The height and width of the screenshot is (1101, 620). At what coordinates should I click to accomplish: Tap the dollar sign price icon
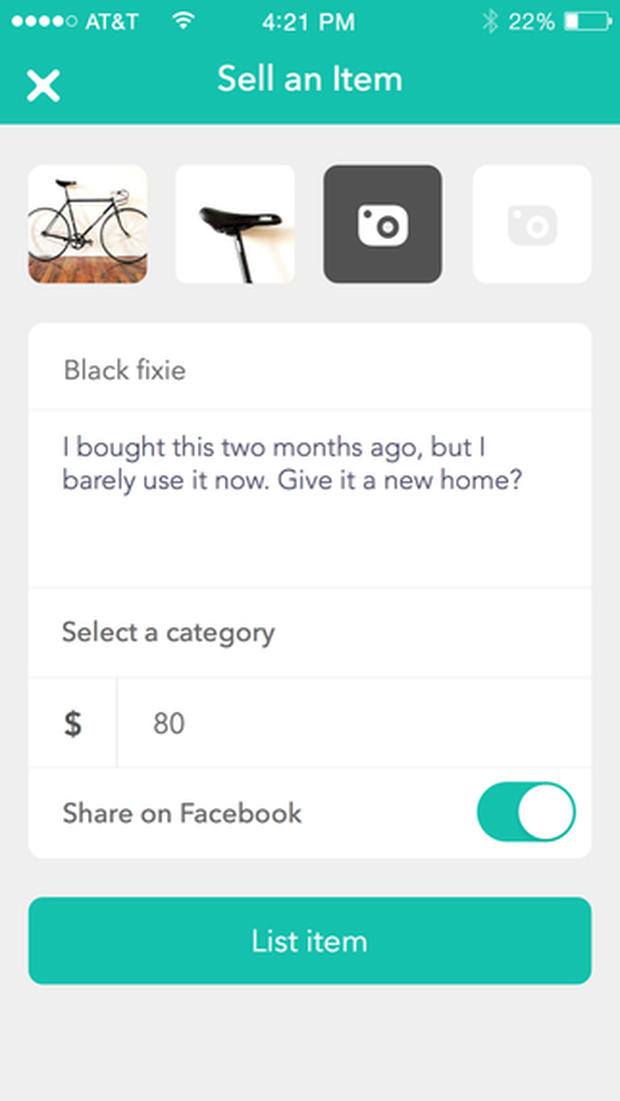click(x=73, y=723)
